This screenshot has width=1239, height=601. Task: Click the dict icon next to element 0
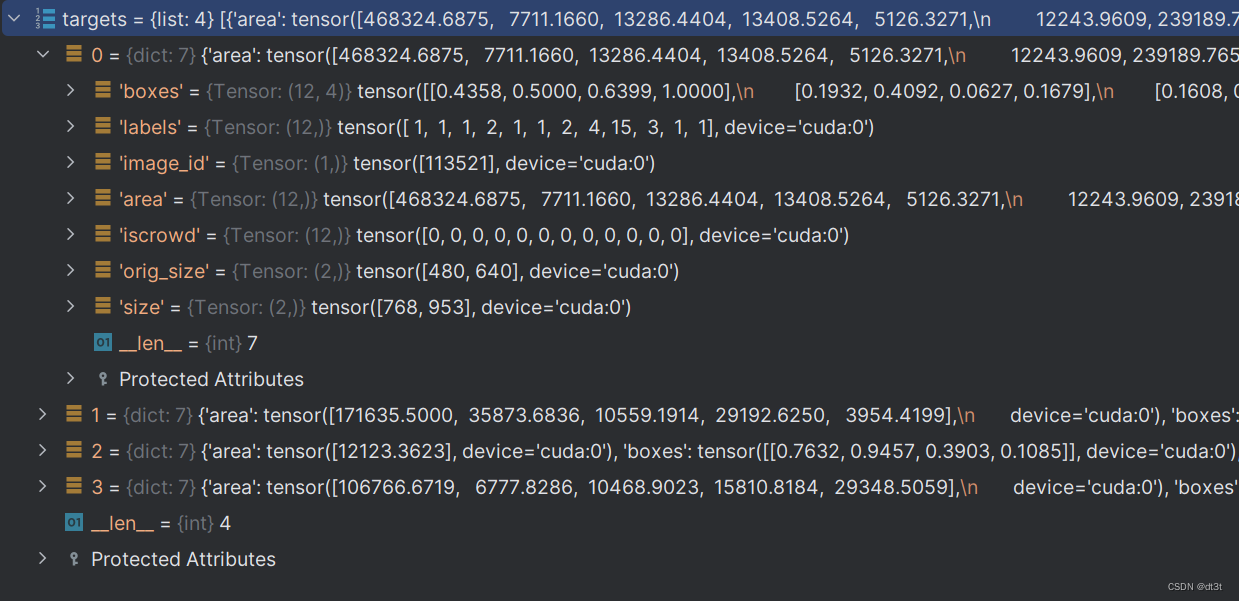pos(74,54)
